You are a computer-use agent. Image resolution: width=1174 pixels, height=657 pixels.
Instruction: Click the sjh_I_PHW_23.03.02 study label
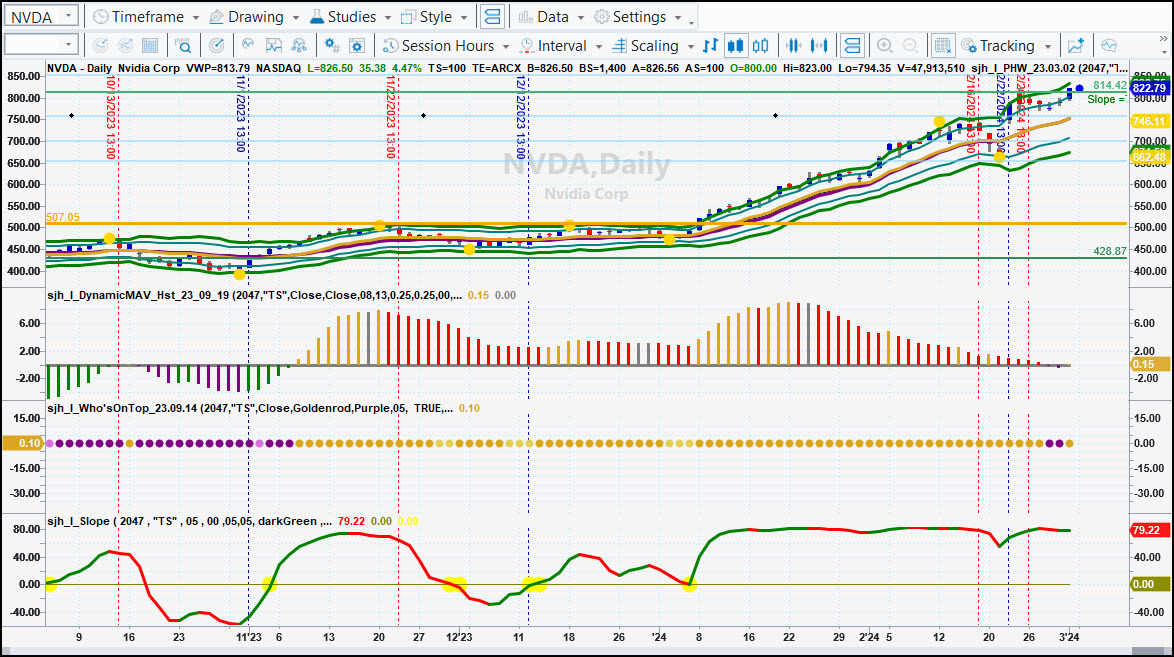click(1049, 68)
